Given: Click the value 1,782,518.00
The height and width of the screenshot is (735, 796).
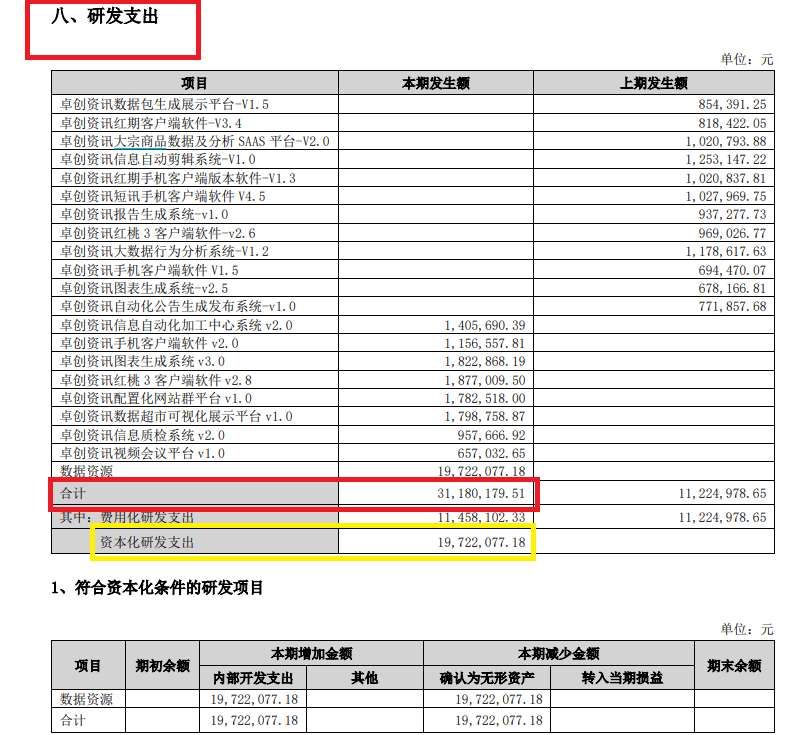Looking at the screenshot, I should 485,398.
